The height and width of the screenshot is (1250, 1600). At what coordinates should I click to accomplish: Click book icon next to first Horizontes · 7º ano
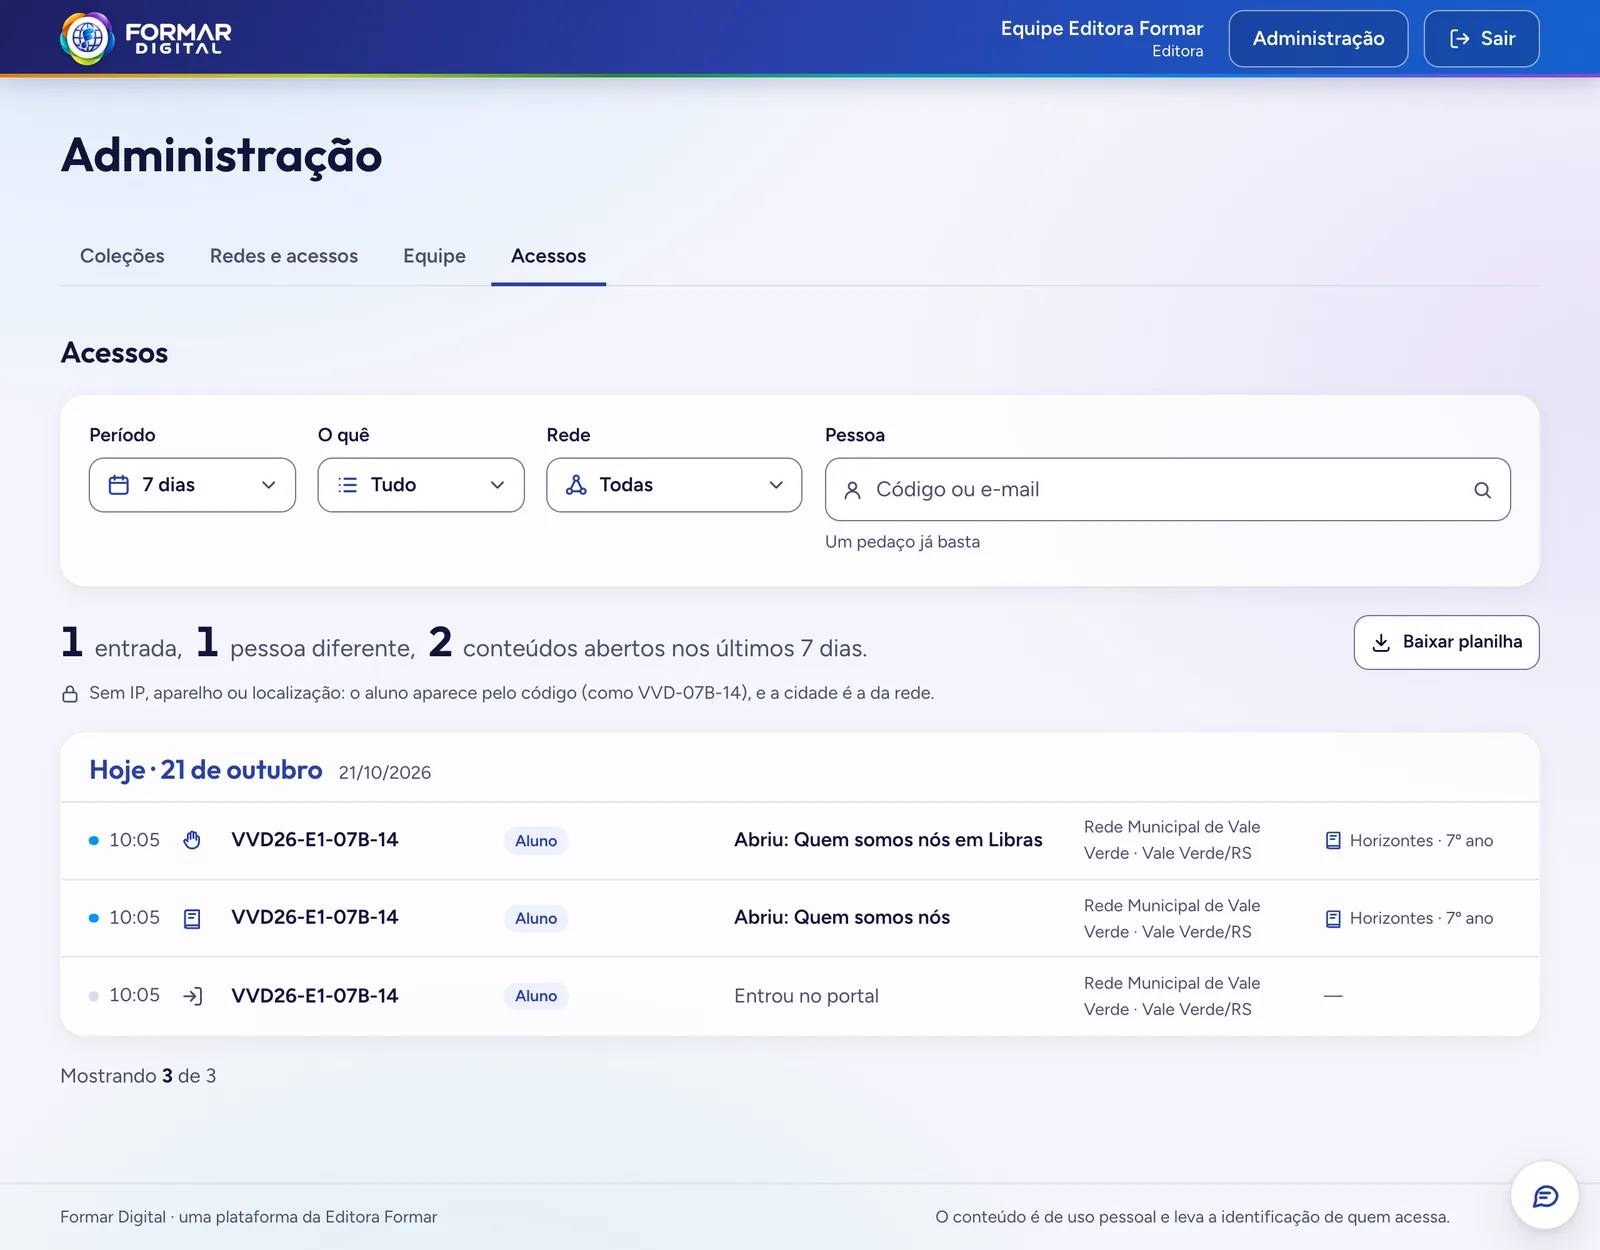tap(1333, 841)
